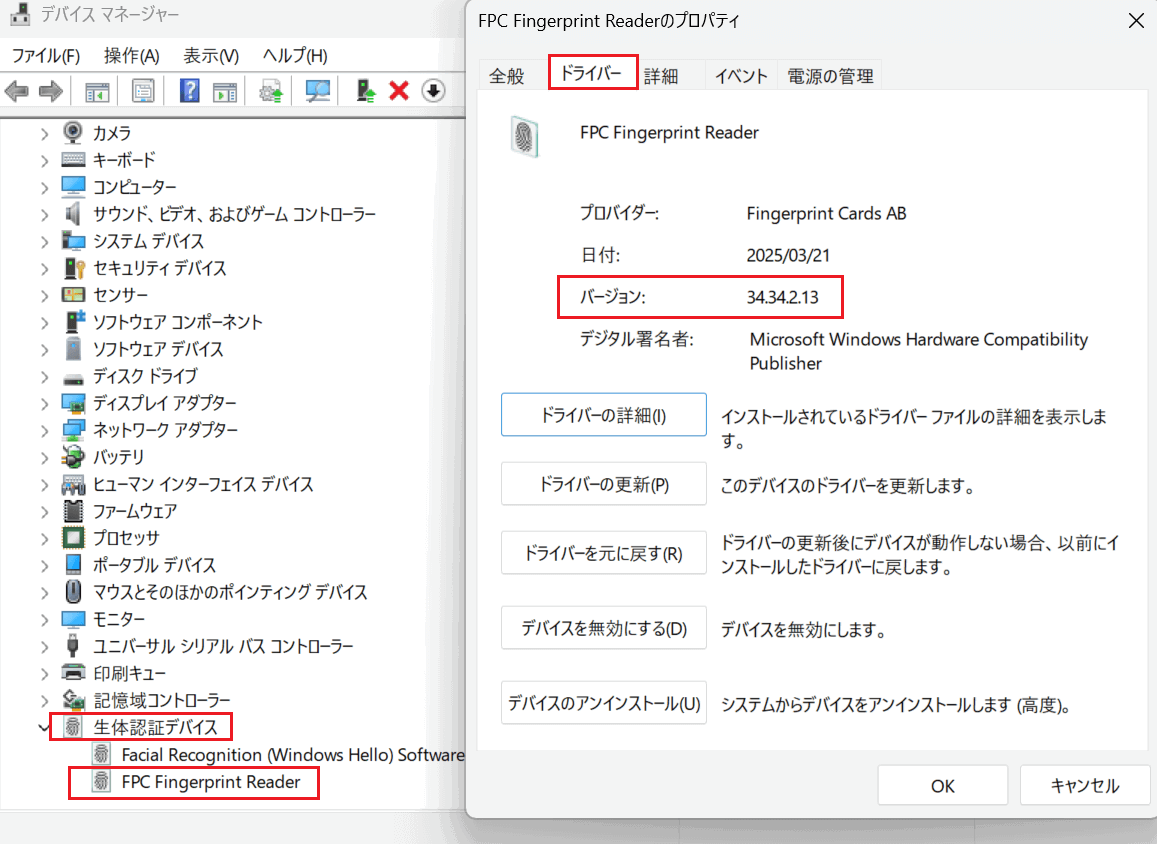Viewport: 1157px width, 844px height.
Task: Click the ユニバーサル シリアル バス USB icon
Action: (72, 646)
